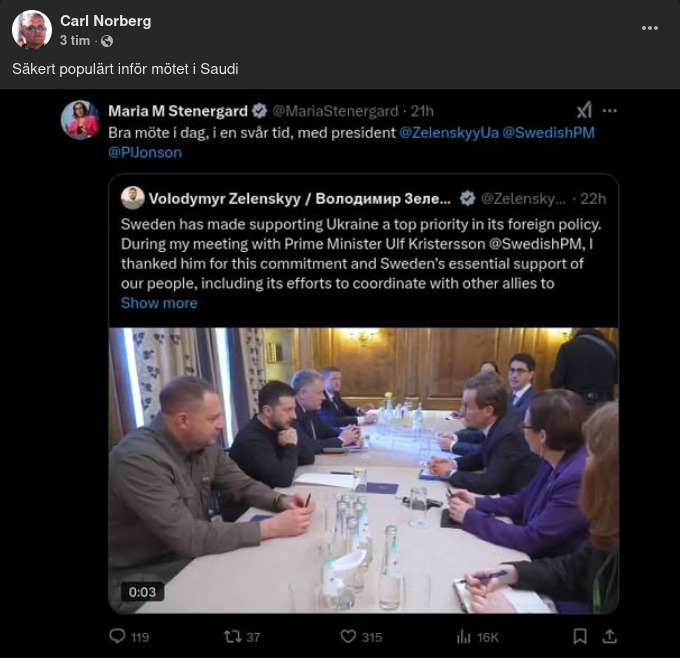Open the @SwedishPM mention link

tap(548, 132)
